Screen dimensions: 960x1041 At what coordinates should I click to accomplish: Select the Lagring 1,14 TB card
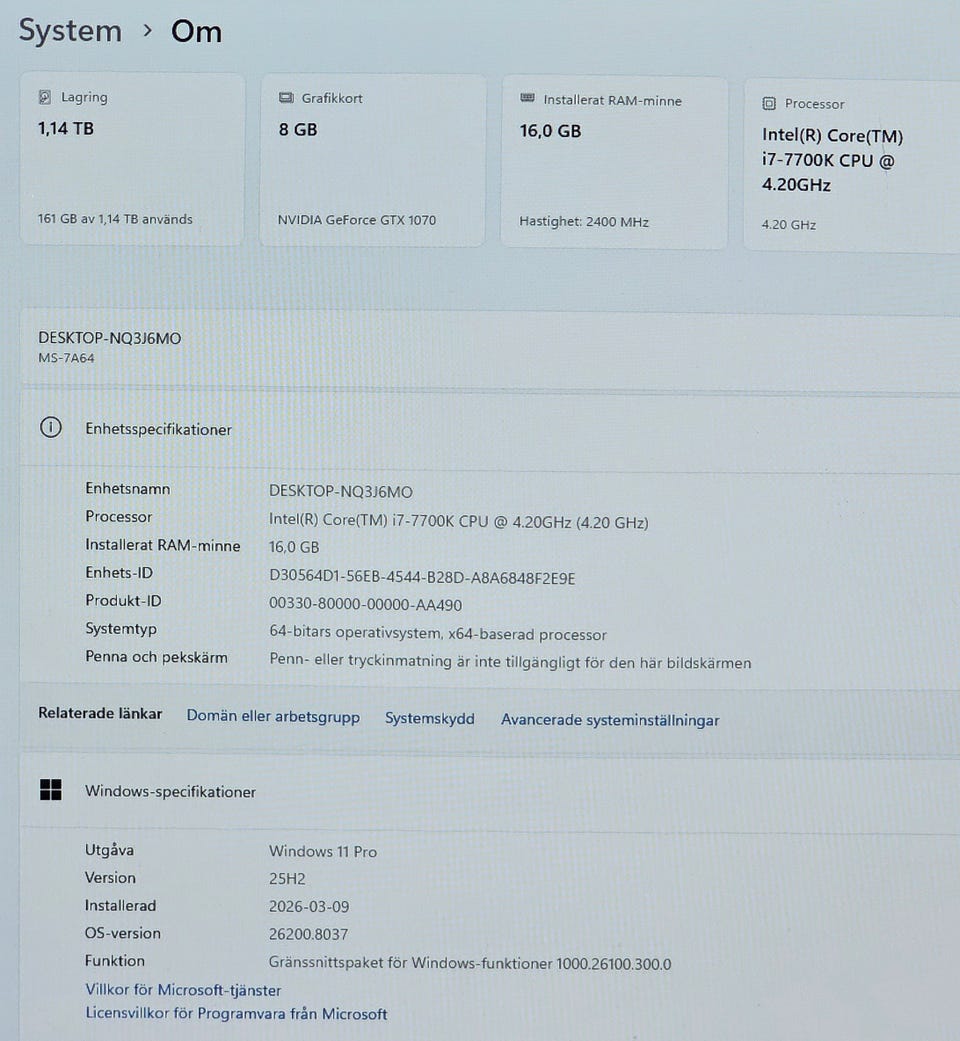pyautogui.click(x=132, y=159)
